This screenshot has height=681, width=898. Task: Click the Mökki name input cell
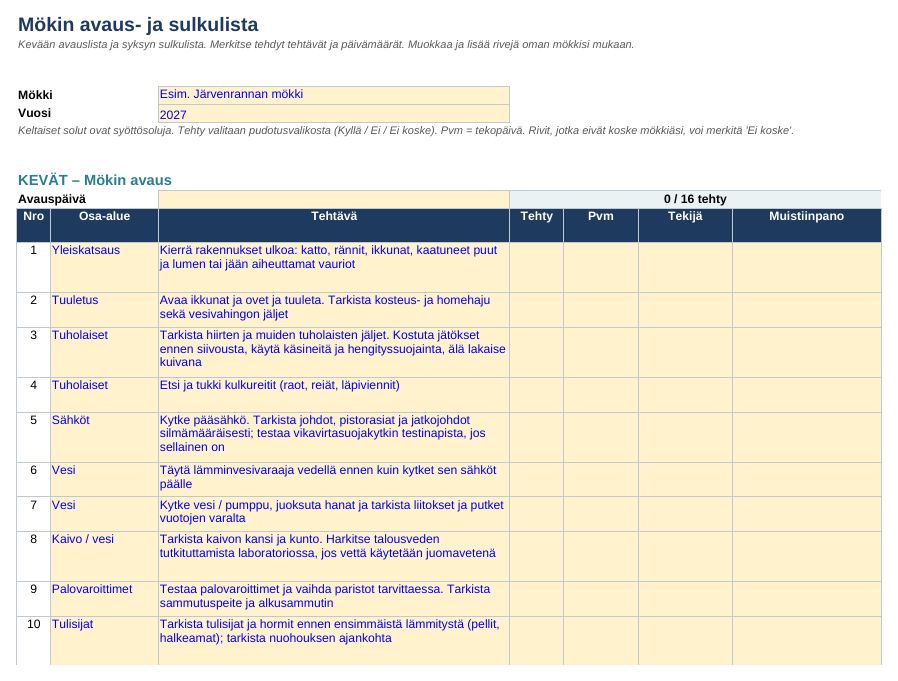(333, 95)
